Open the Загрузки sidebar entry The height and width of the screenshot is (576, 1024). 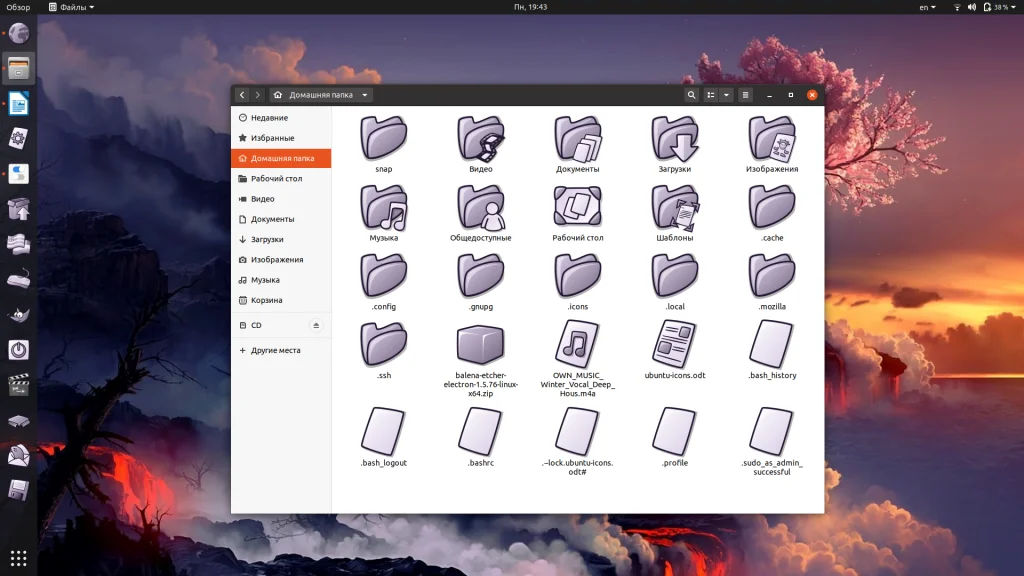[267, 240]
